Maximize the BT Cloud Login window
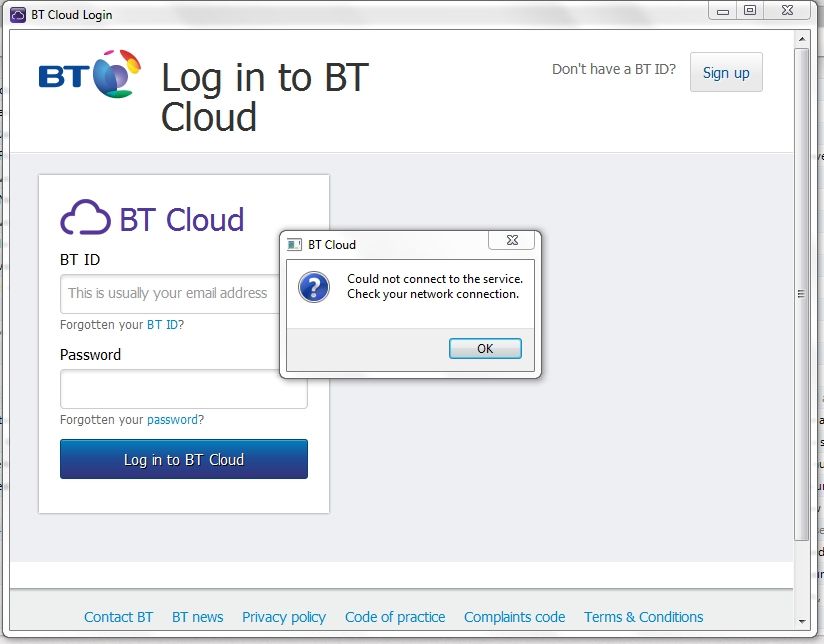The width and height of the screenshot is (824, 644). (x=750, y=11)
